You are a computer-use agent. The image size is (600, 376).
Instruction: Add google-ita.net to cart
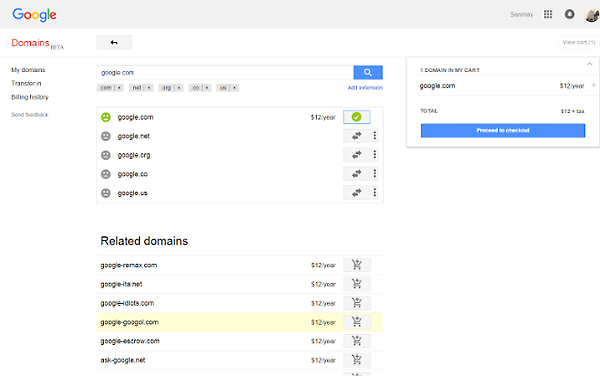coord(357,284)
